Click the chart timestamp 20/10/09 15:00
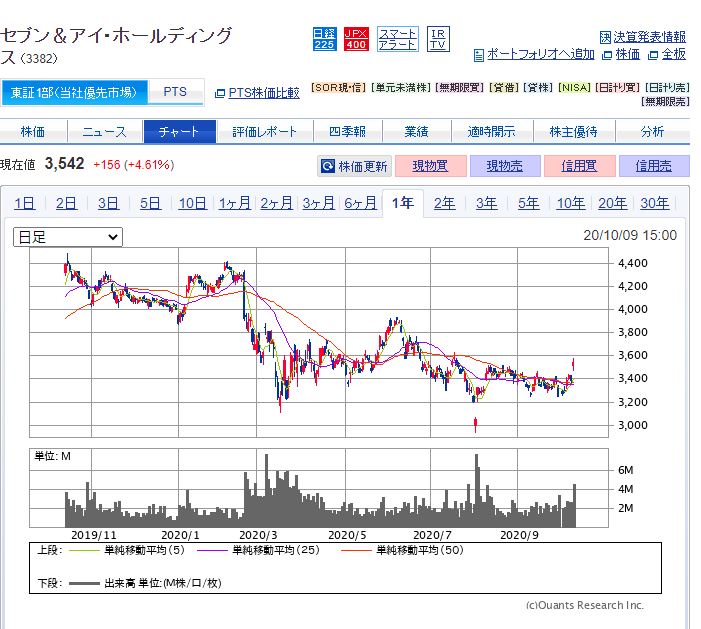Screen dimensions: 701x629 tap(630, 235)
